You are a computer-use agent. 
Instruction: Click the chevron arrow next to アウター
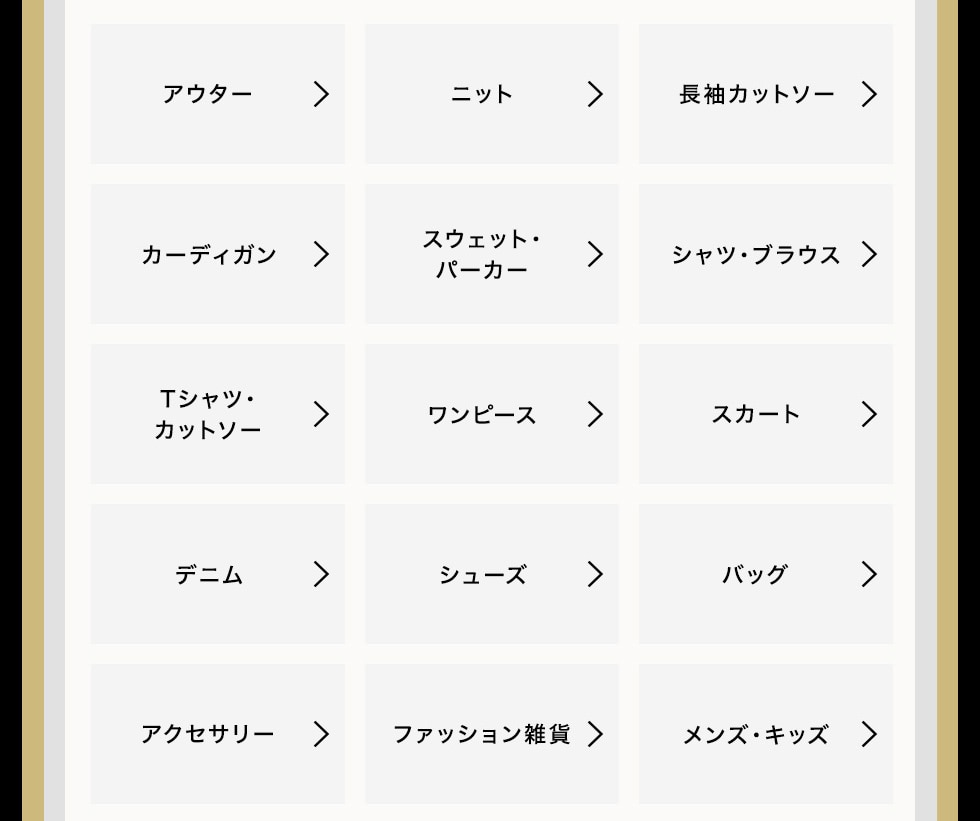(x=321, y=94)
